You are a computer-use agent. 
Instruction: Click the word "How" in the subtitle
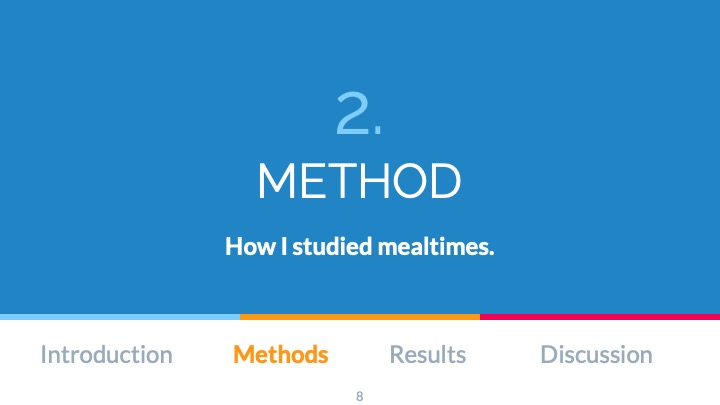[246, 246]
